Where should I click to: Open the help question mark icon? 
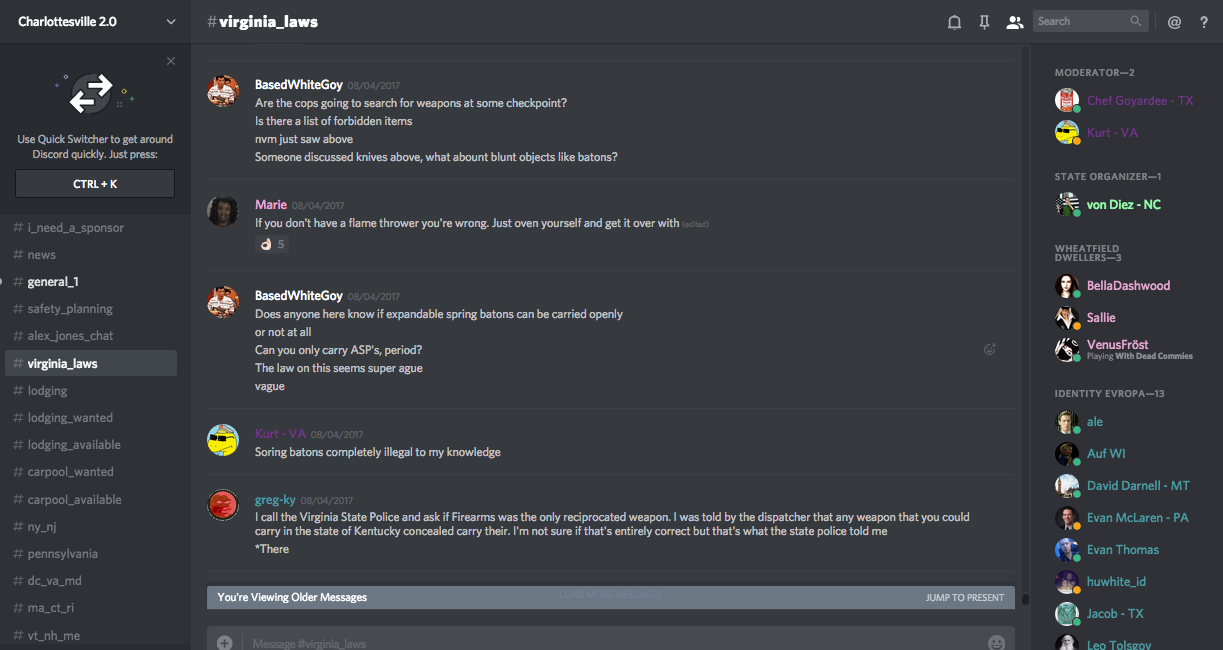click(1204, 22)
